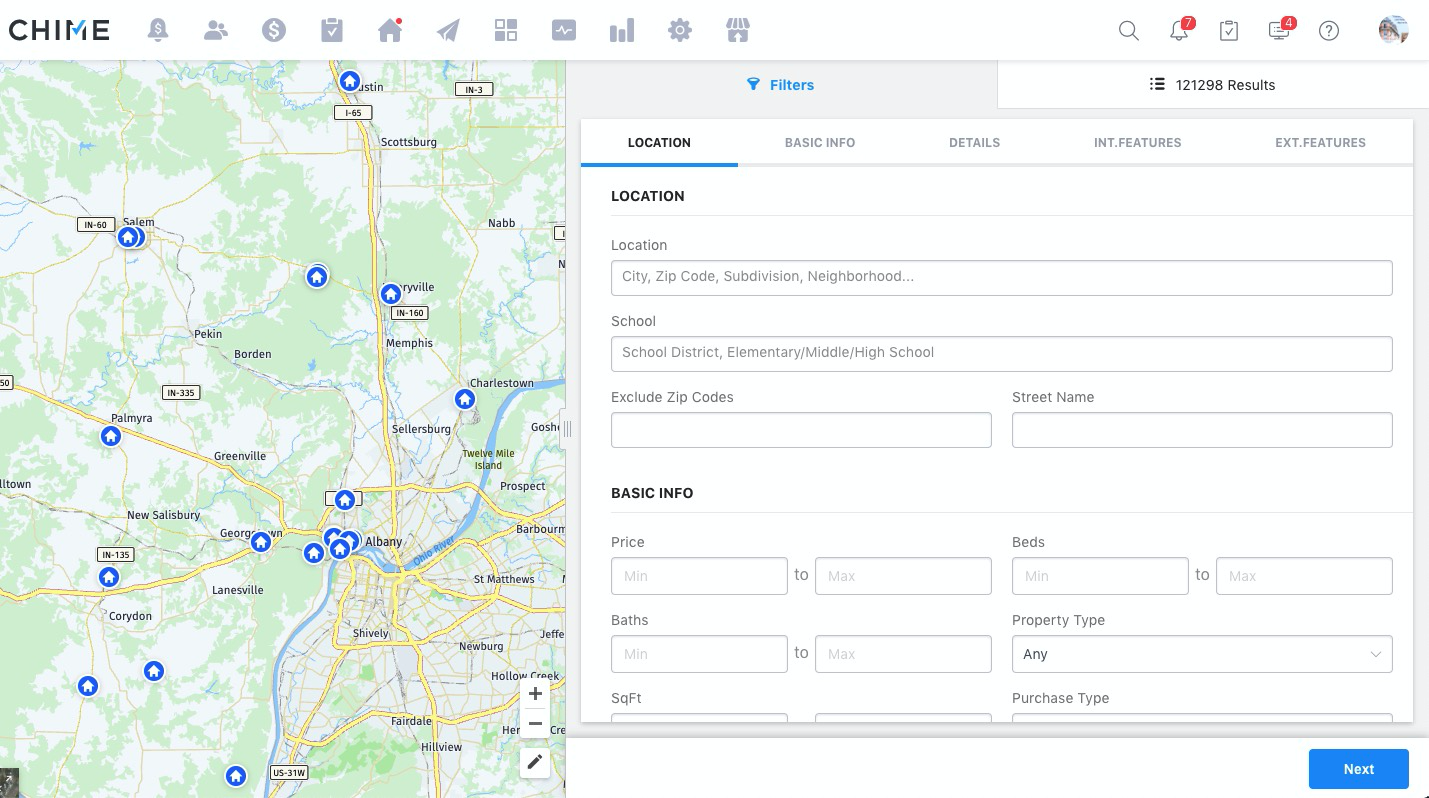Screen dimensions: 1429x798
Task: Click the Next button
Action: [x=1358, y=769]
